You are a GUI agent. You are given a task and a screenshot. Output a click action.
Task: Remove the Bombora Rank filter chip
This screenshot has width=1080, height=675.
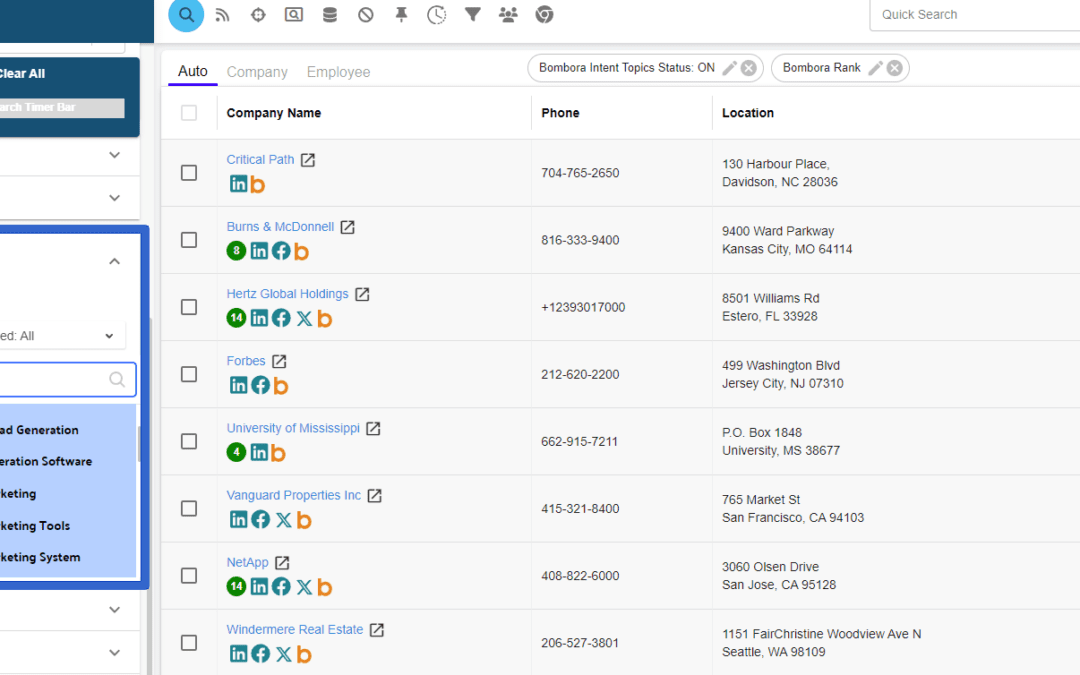pyautogui.click(x=895, y=68)
